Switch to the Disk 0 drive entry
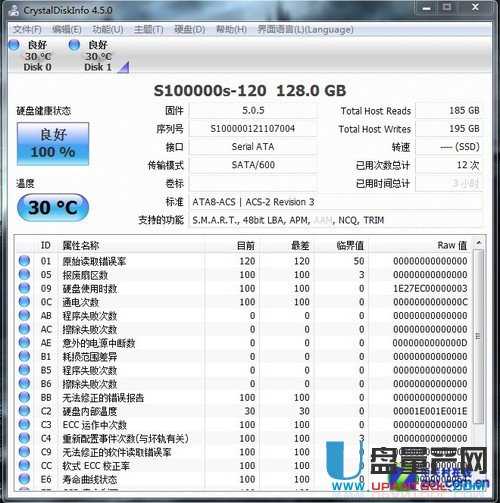This screenshot has height=503, width=500. 37,56
